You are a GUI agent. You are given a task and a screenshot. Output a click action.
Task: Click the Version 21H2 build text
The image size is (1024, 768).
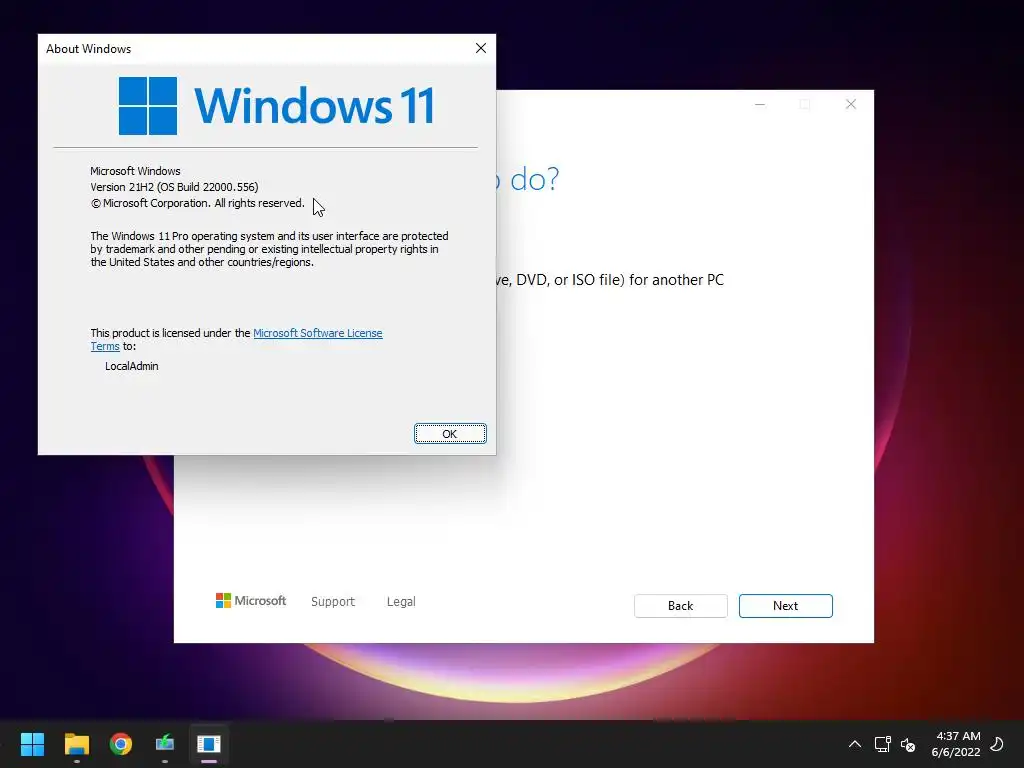tap(174, 187)
